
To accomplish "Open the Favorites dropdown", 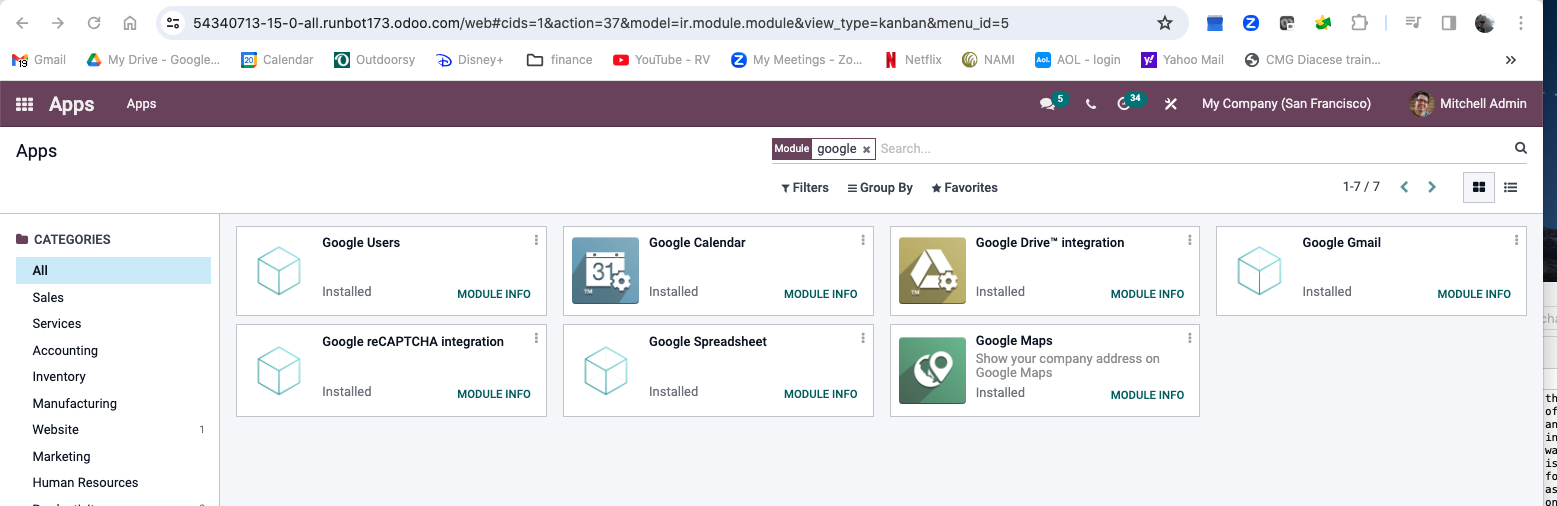I will coord(965,188).
